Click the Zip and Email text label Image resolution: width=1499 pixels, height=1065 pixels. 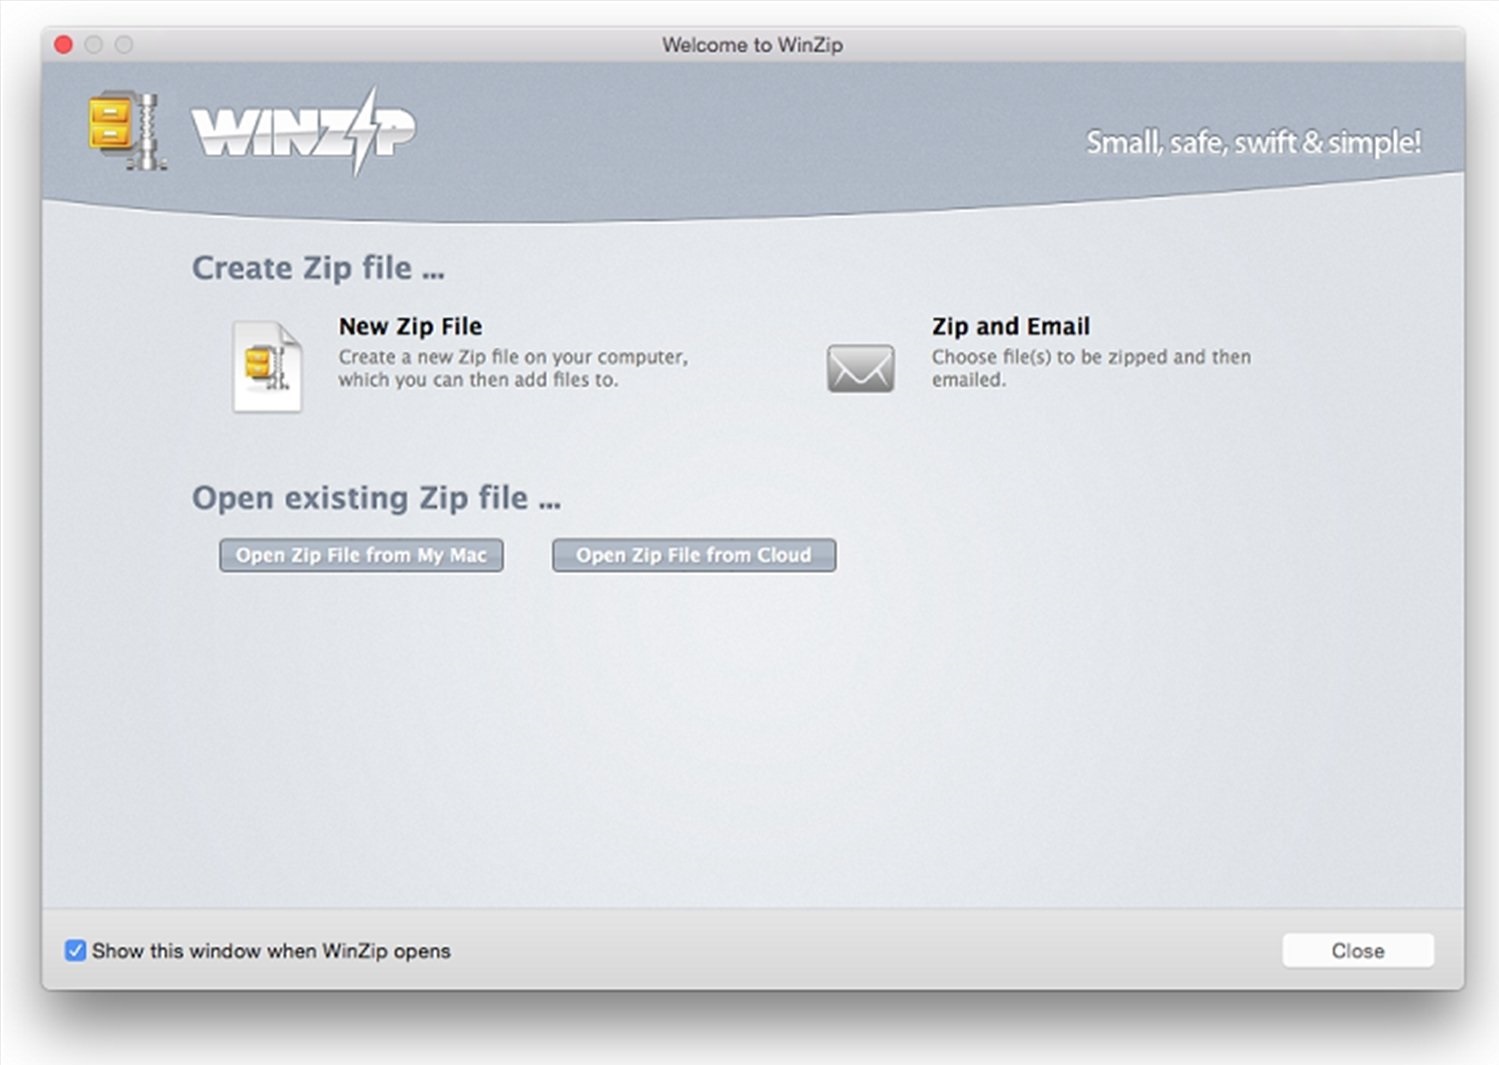pyautogui.click(x=1010, y=326)
